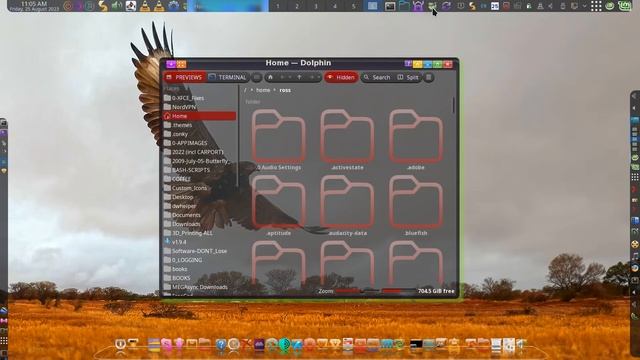Click the yellow S icon in top panel left
The image size is (640, 360).
coord(102,6)
